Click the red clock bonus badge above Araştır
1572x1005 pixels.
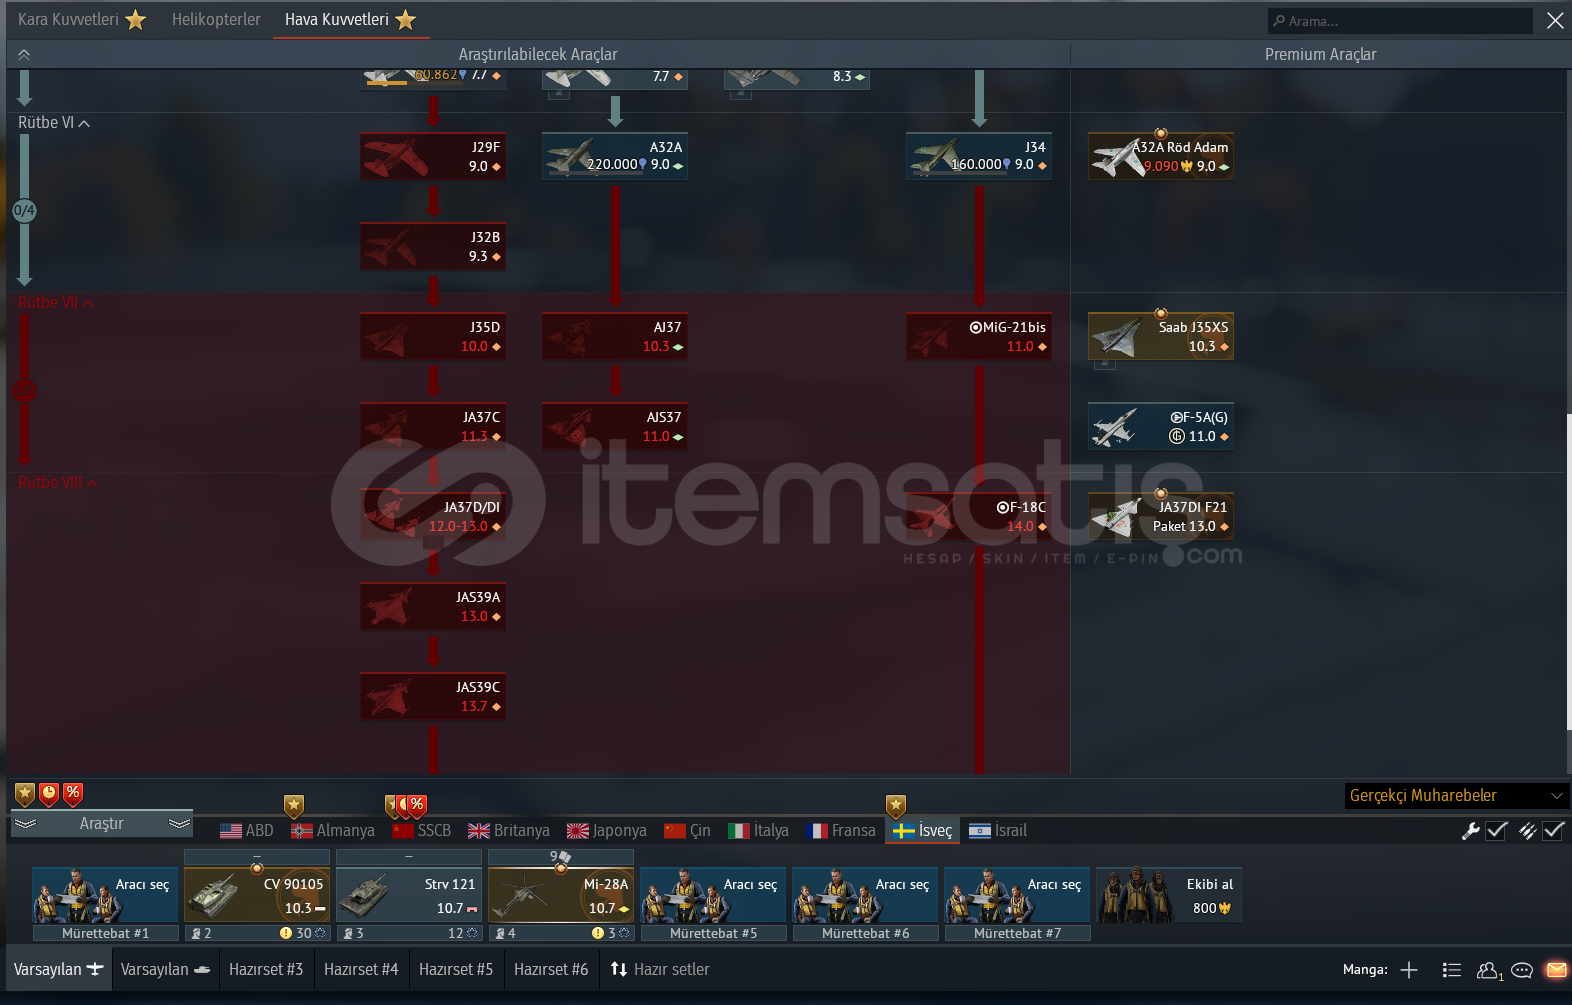[49, 795]
